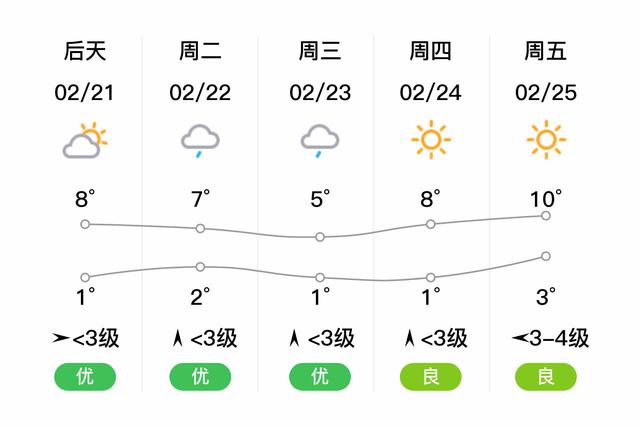Click the north wind arrow for 周二
Image resolution: width=640 pixels, height=427 pixels.
pyautogui.click(x=177, y=338)
